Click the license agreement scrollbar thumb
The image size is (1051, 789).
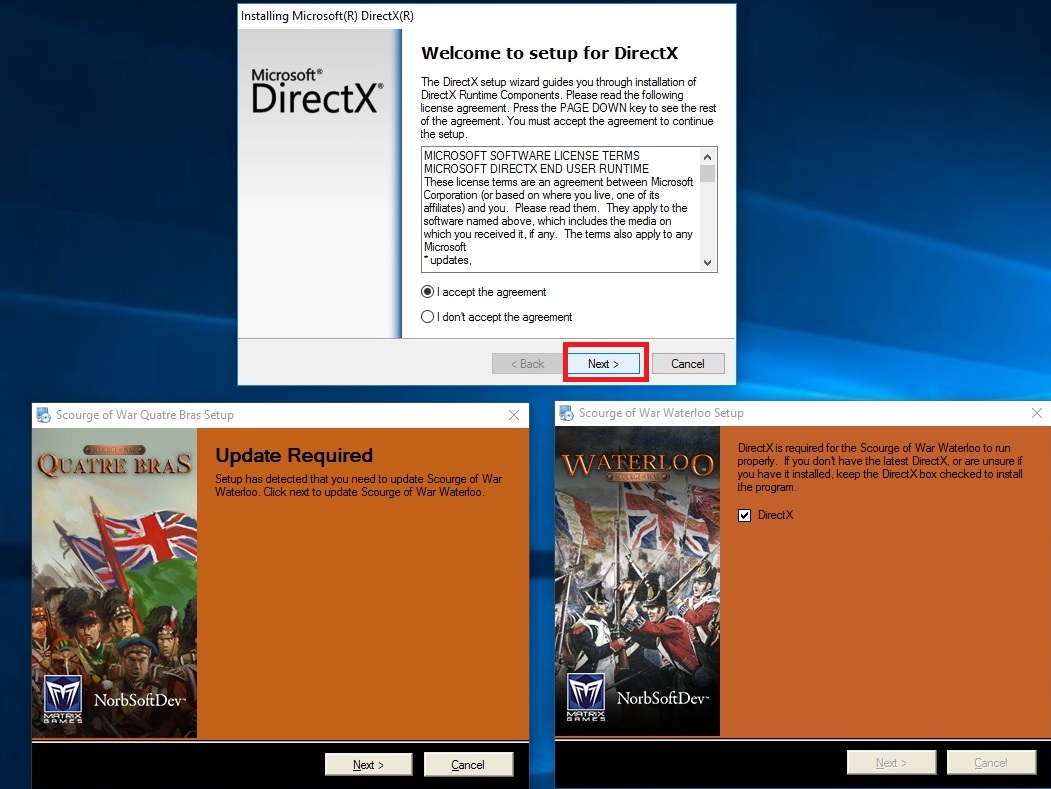pyautogui.click(x=707, y=174)
